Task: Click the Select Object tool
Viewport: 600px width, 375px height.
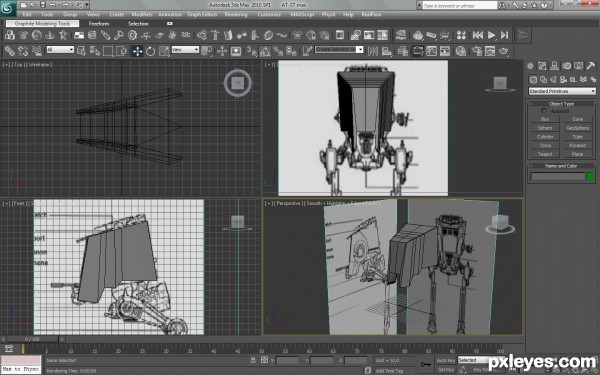Action: point(81,51)
